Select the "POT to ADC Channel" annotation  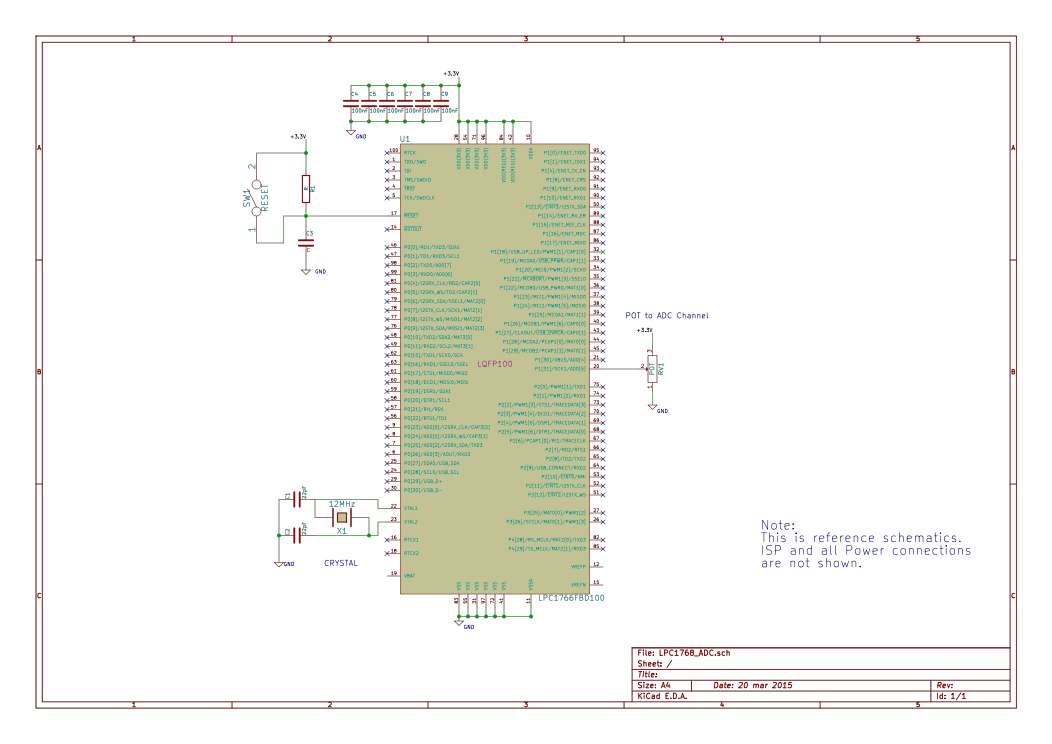point(666,316)
